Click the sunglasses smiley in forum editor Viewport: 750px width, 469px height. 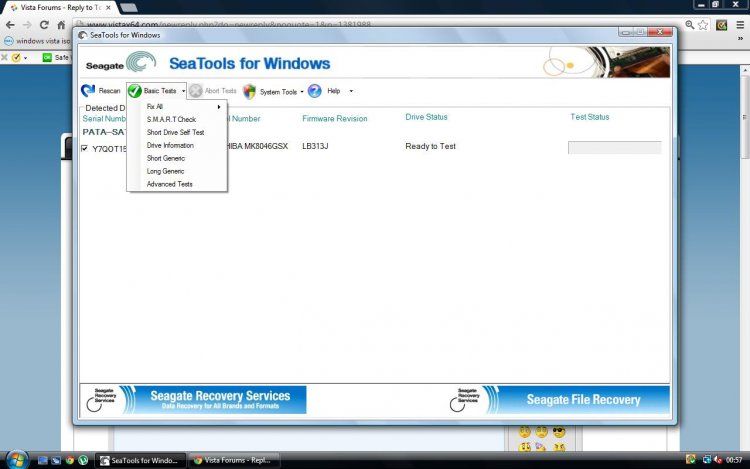tap(558, 432)
